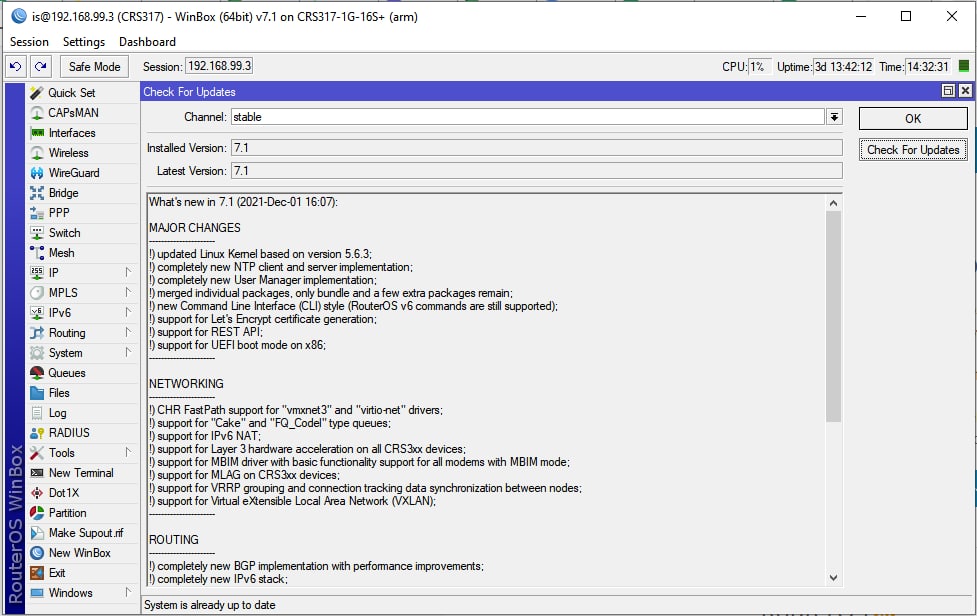The width and height of the screenshot is (977, 616).
Task: Open Wireless settings icon
Action: (37, 153)
